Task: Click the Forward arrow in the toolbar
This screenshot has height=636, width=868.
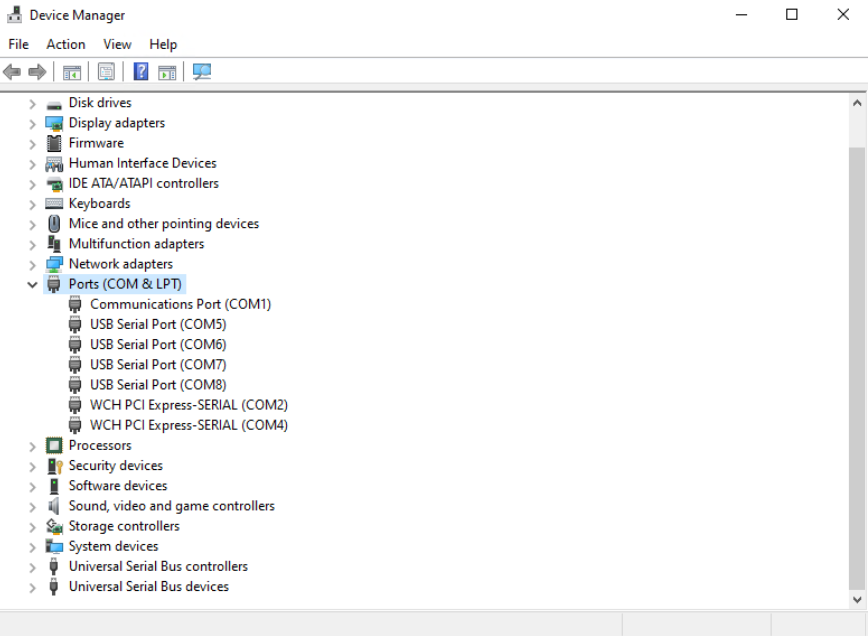Action: (37, 72)
